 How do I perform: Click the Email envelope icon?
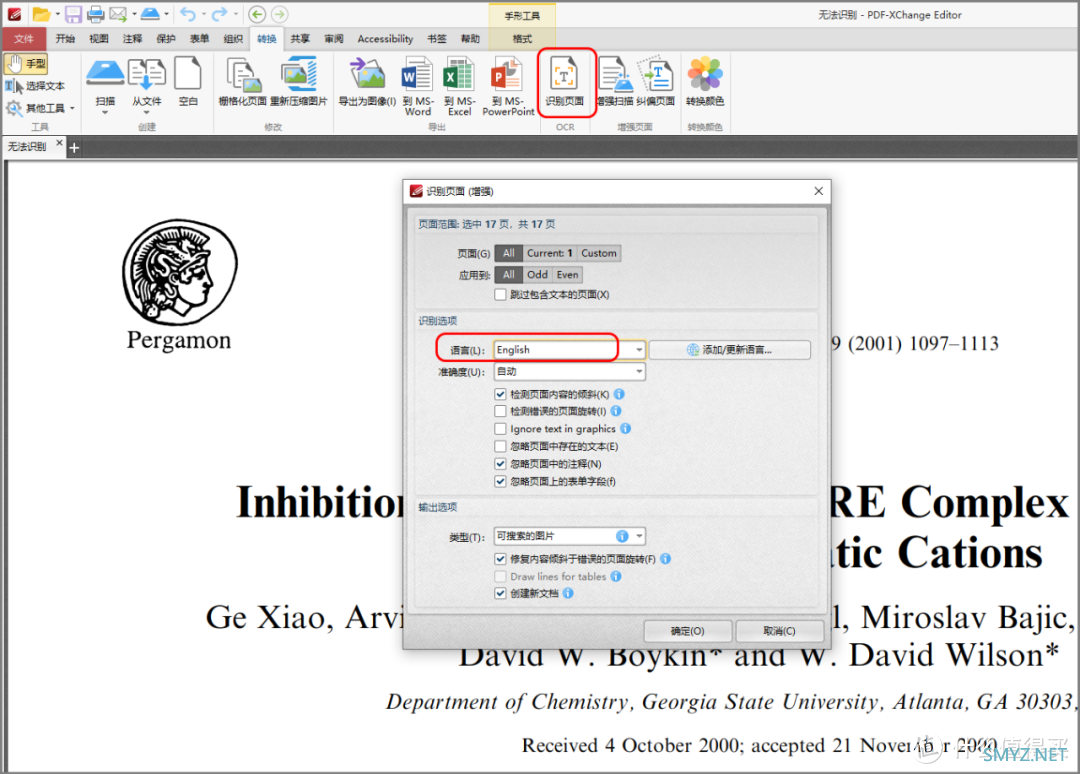(118, 14)
